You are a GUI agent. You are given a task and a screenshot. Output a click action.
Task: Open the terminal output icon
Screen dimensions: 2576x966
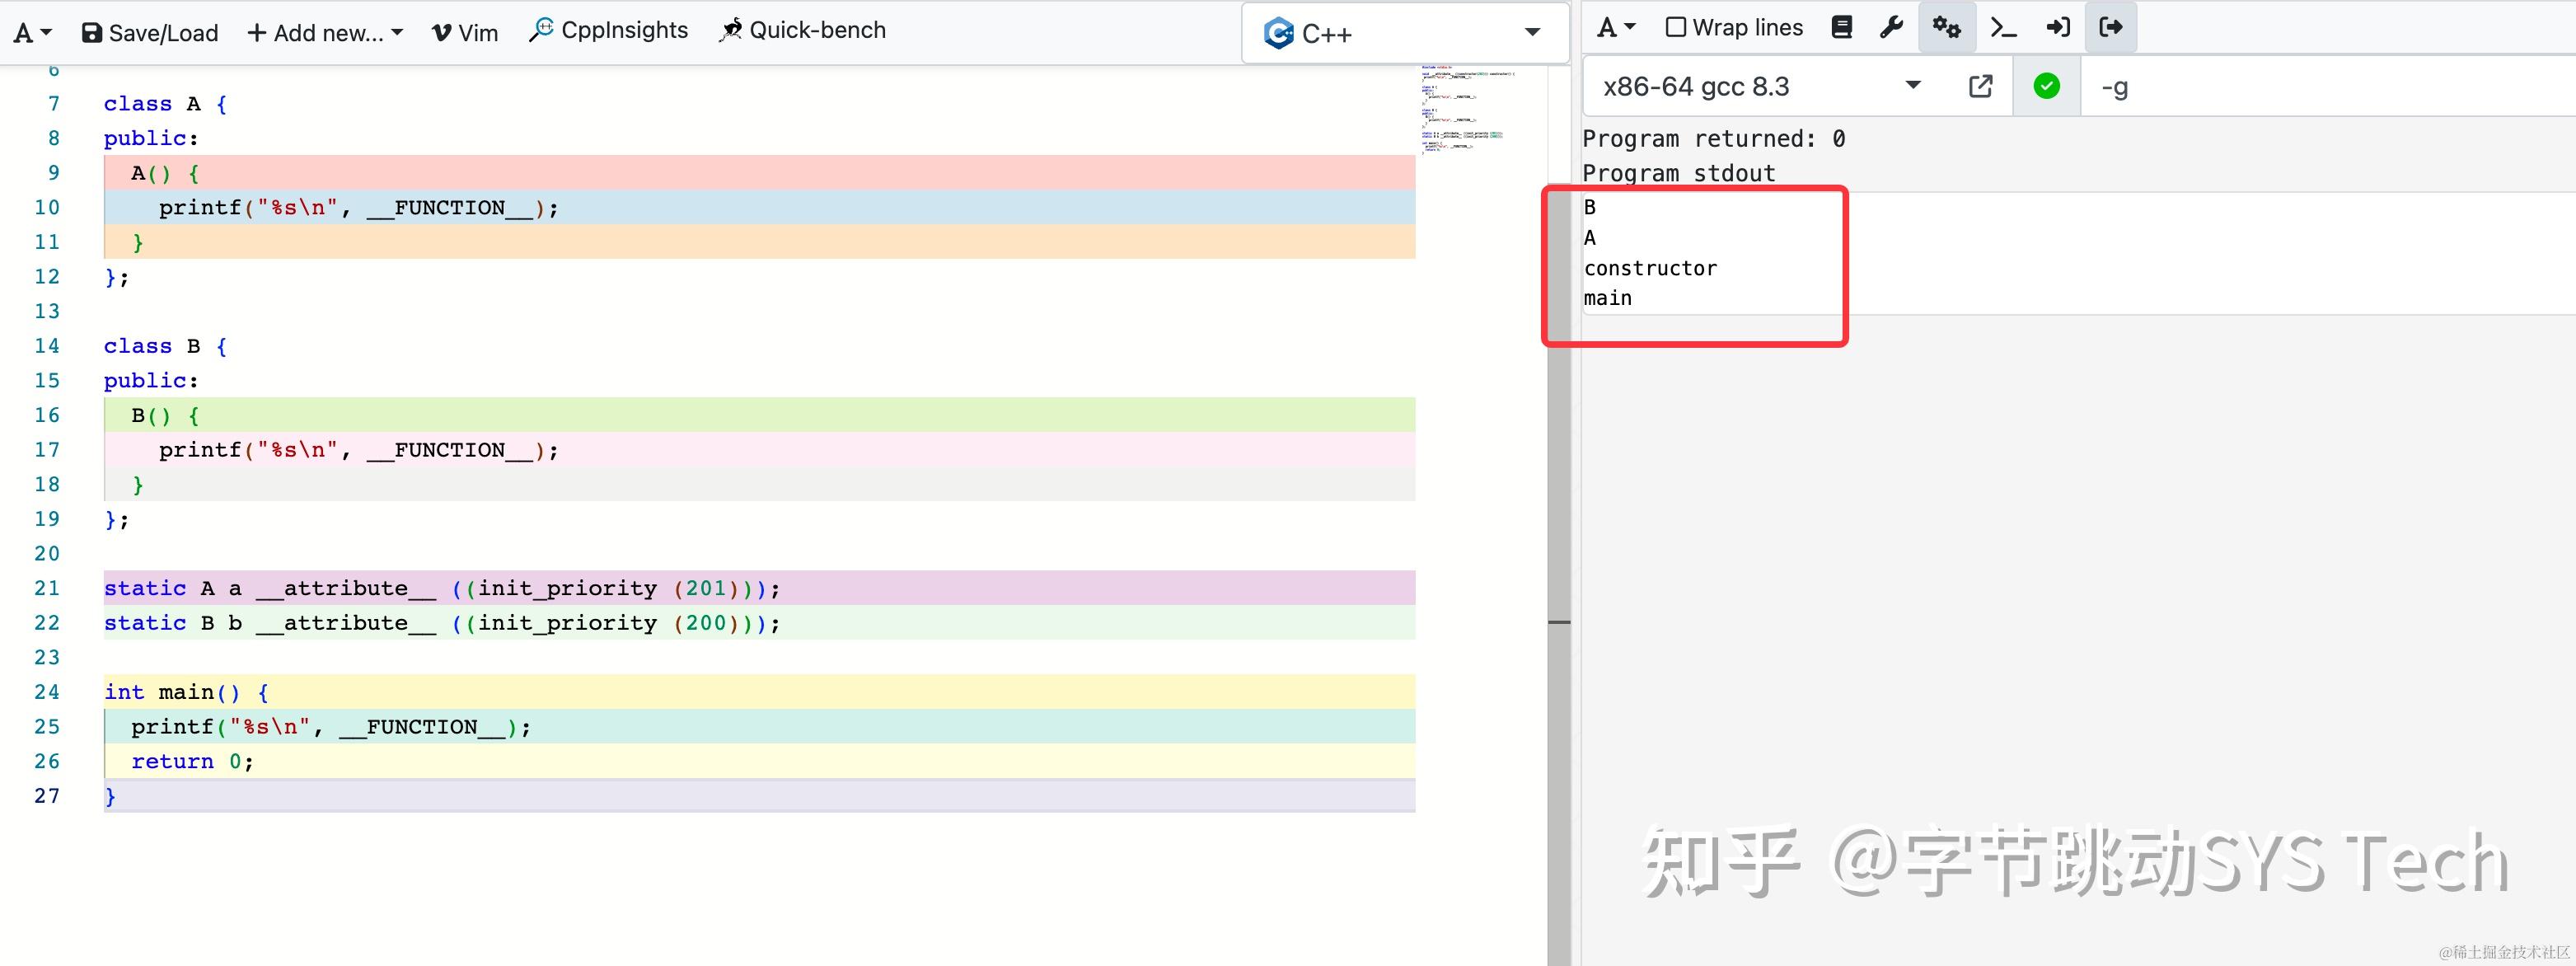click(2003, 27)
